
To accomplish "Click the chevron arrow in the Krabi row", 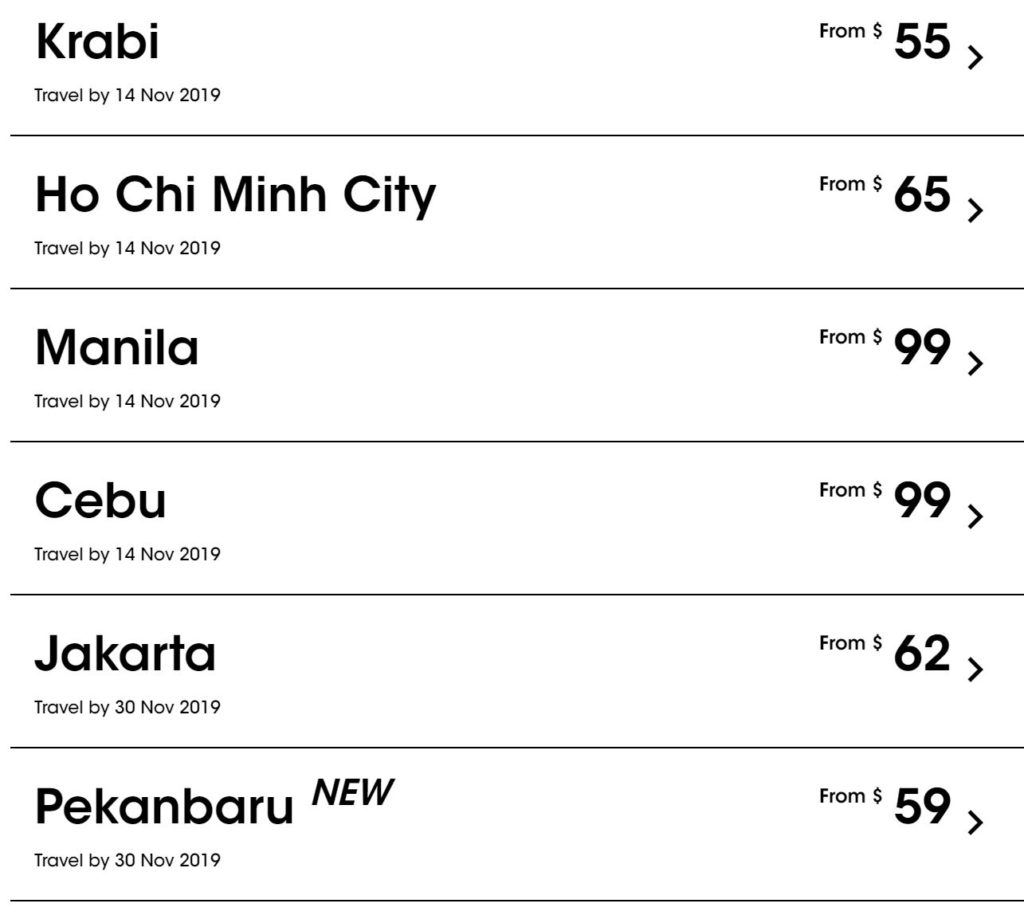I will pyautogui.click(x=976, y=58).
